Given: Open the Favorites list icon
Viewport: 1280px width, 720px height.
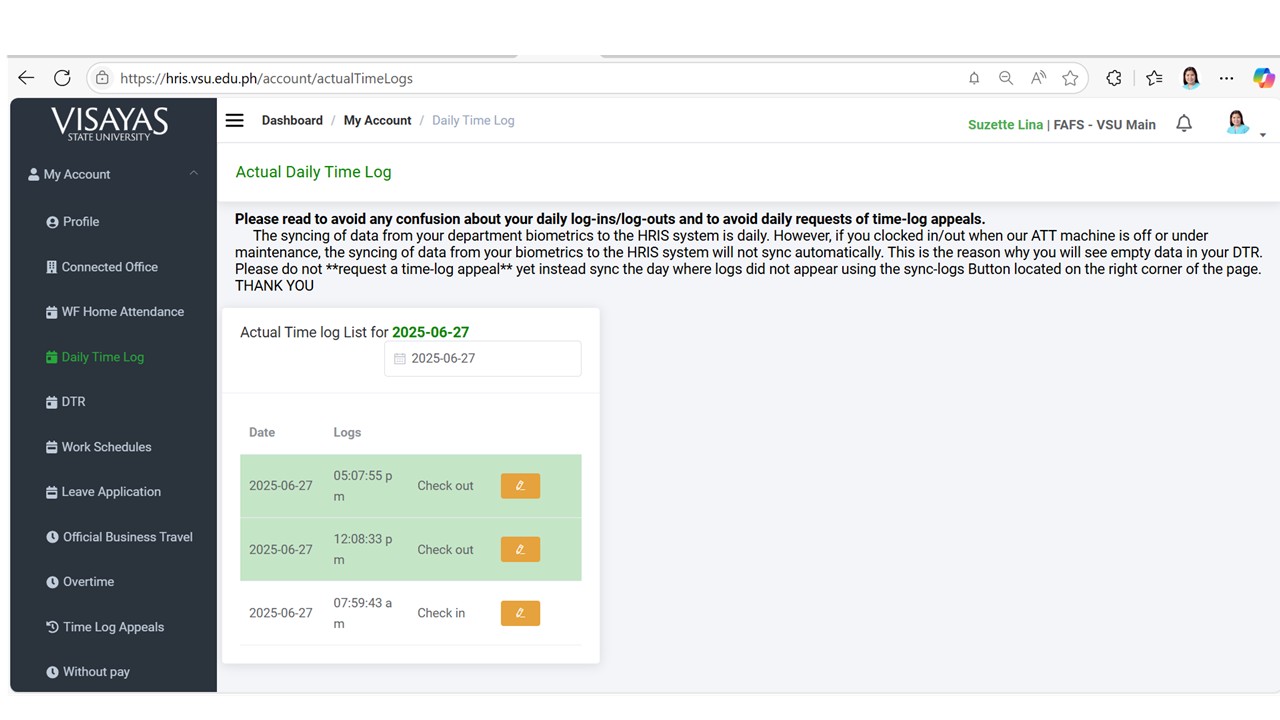Looking at the screenshot, I should [1154, 78].
